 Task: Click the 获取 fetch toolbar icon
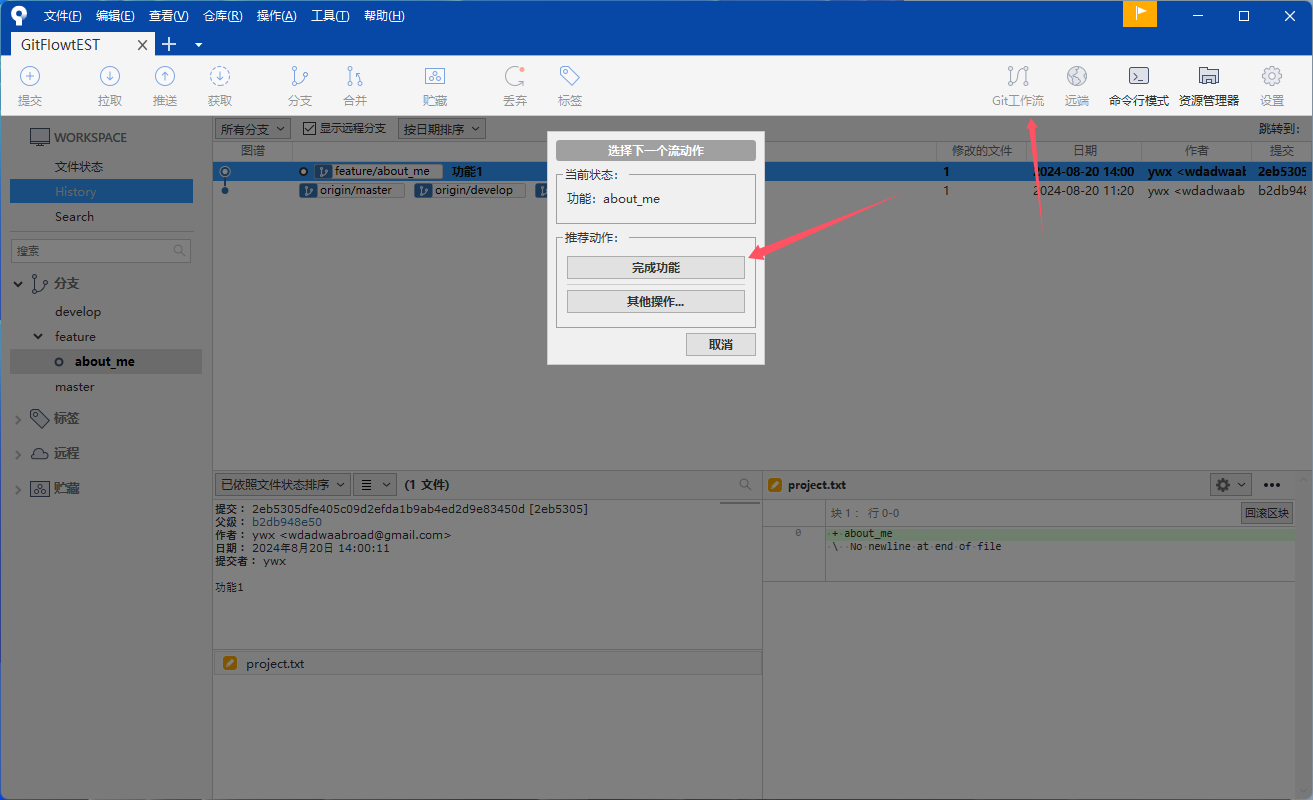click(220, 77)
